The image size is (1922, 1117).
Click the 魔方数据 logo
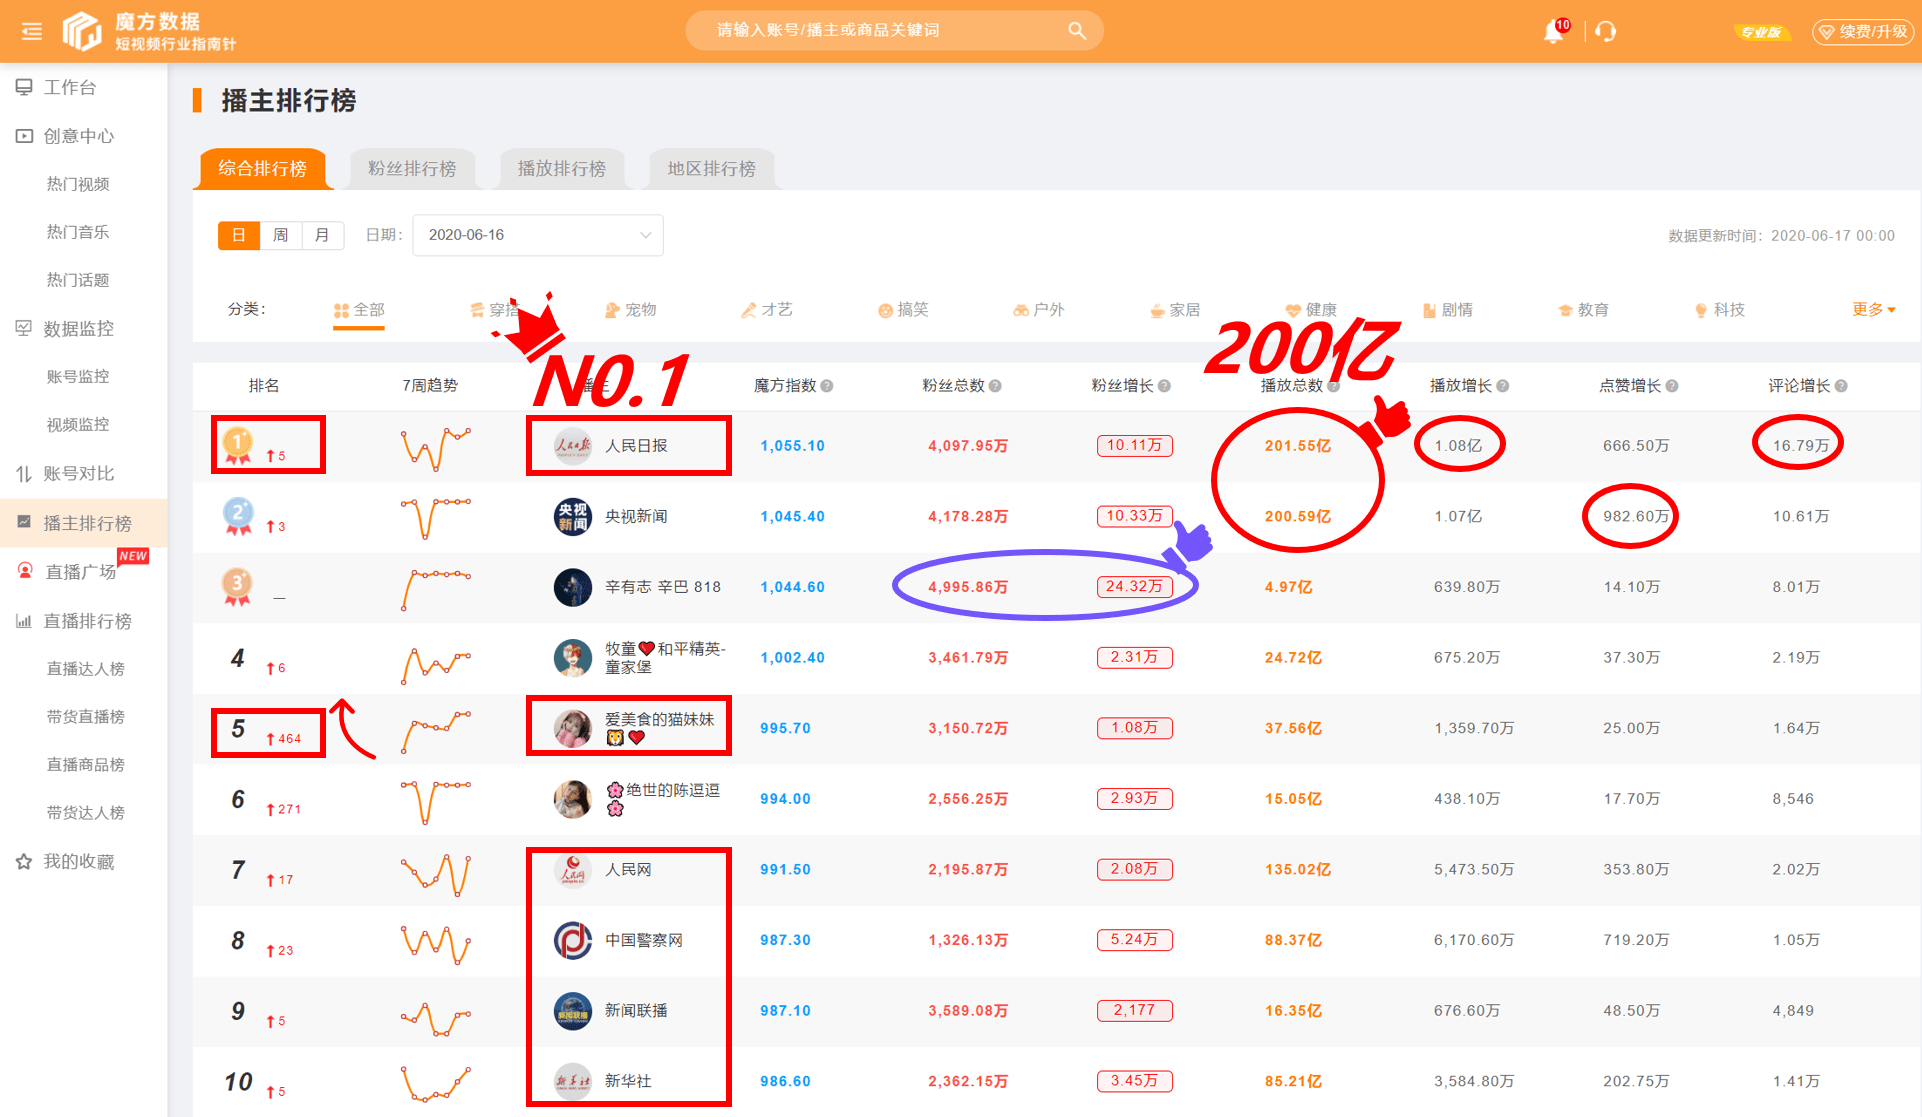[149, 31]
